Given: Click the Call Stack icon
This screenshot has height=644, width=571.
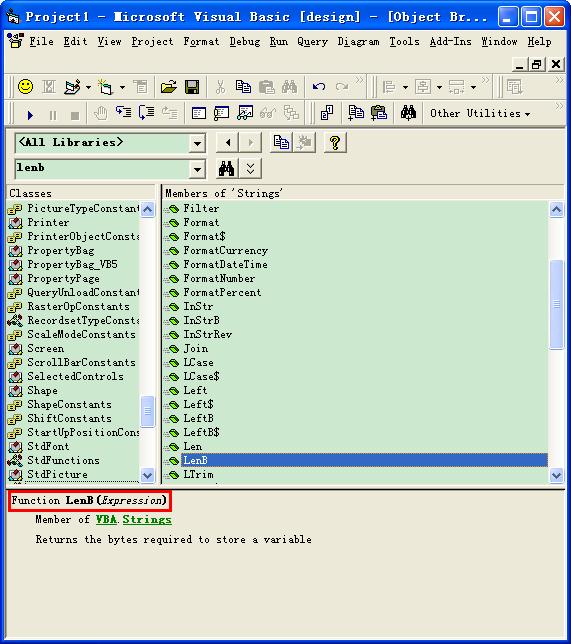Looking at the screenshot, I should [291, 113].
